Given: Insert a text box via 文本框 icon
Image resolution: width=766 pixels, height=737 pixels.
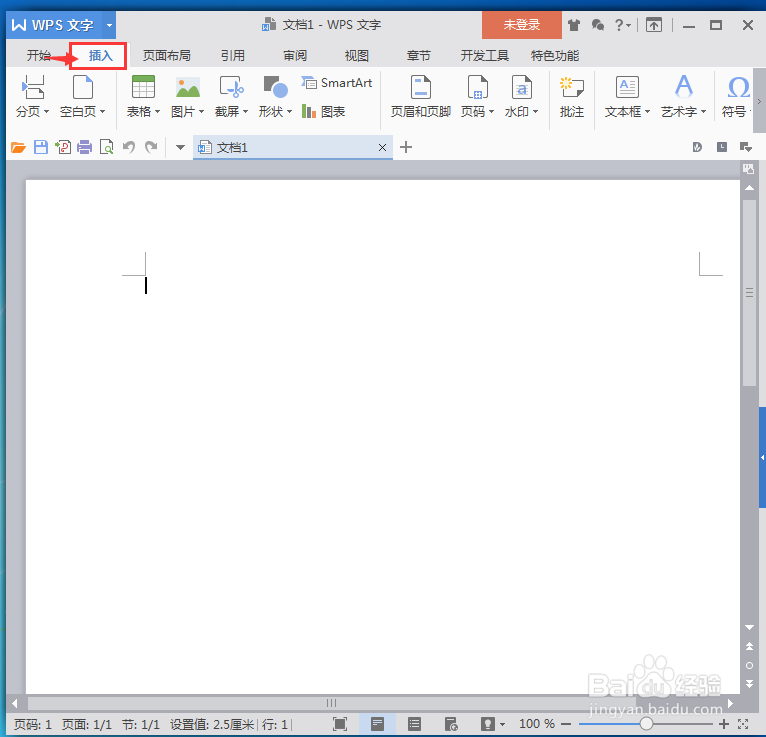Looking at the screenshot, I should click(x=627, y=87).
